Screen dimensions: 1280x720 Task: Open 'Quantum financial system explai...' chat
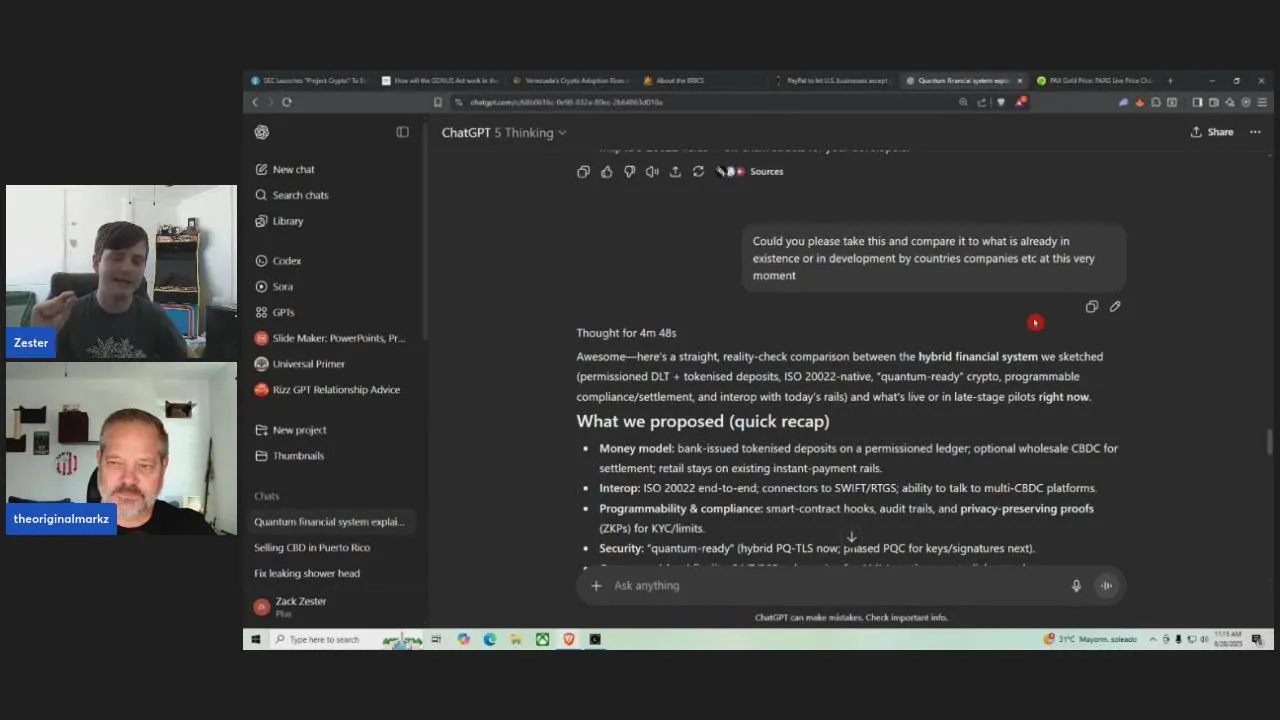(330, 522)
